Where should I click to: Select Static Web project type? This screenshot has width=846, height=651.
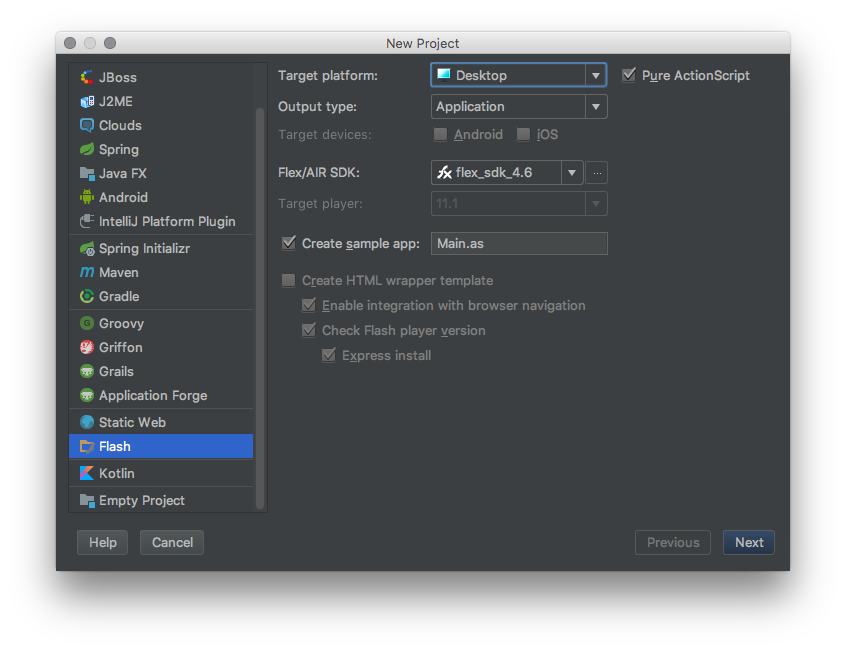[161, 422]
